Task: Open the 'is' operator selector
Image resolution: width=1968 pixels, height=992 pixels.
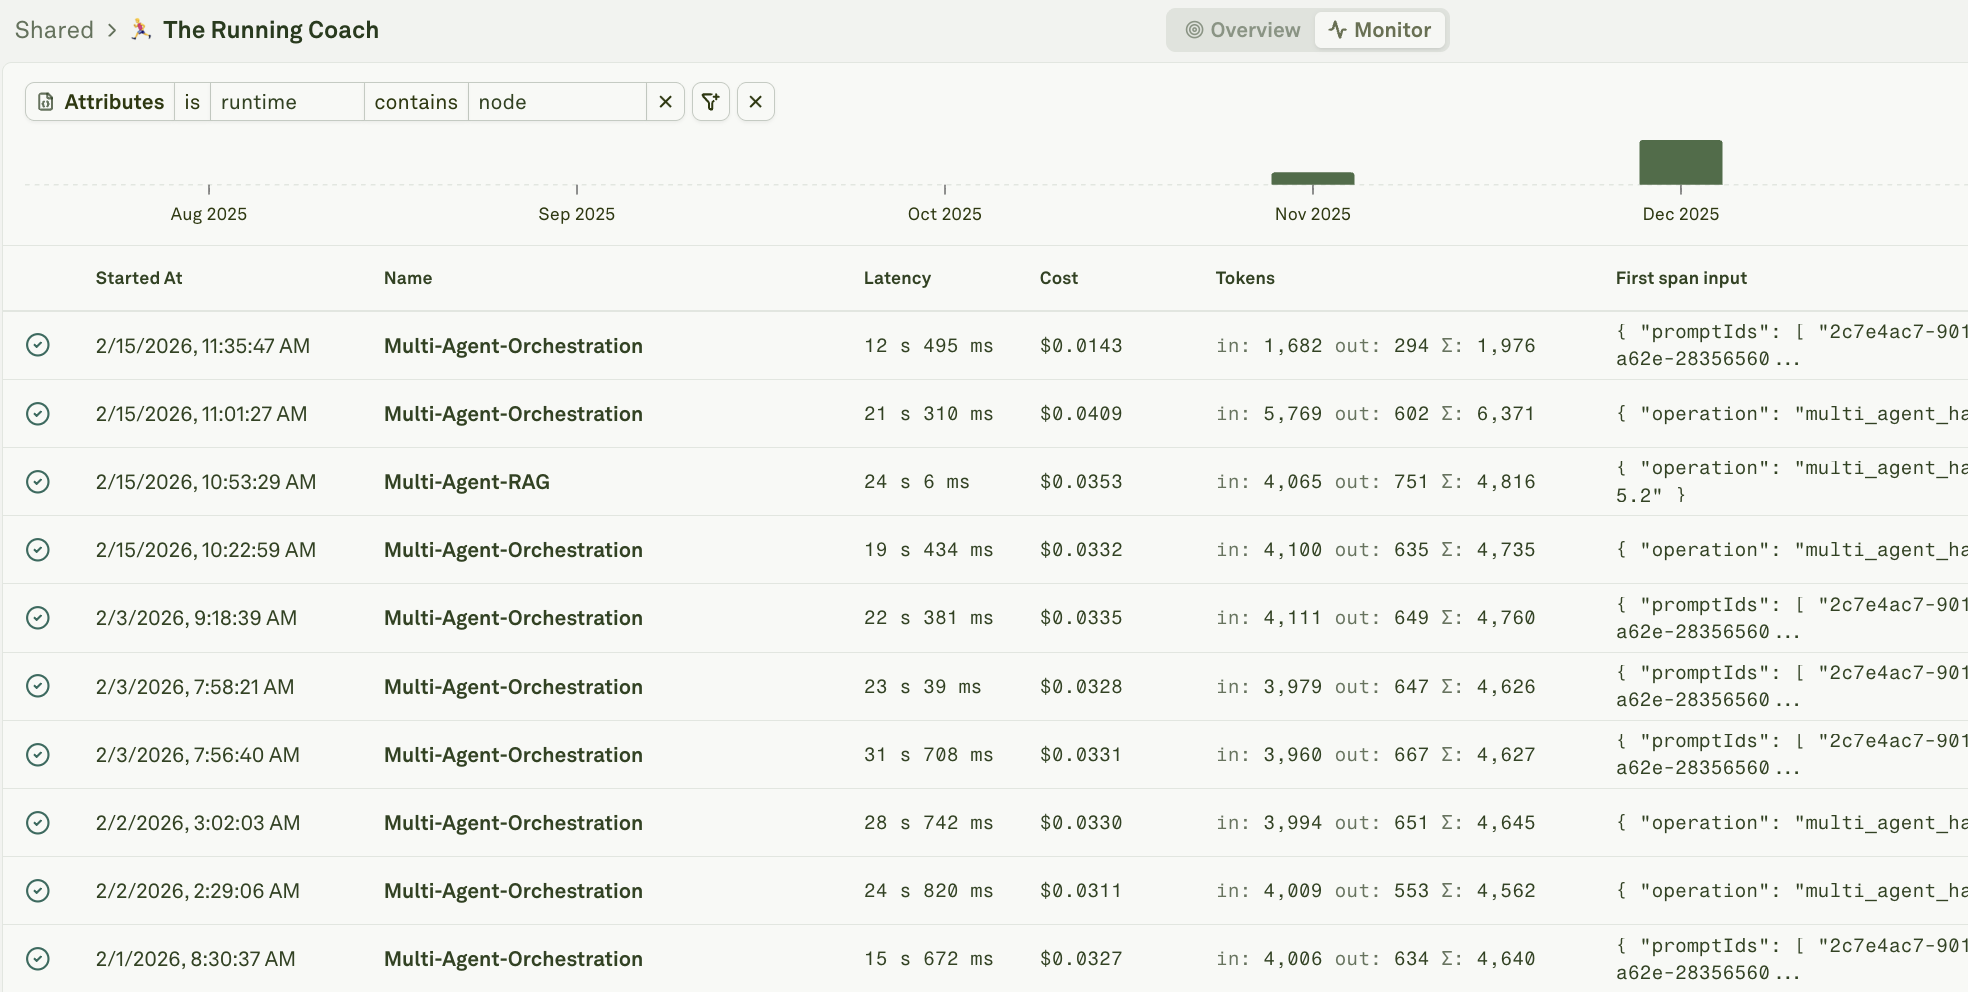Action: [x=192, y=101]
